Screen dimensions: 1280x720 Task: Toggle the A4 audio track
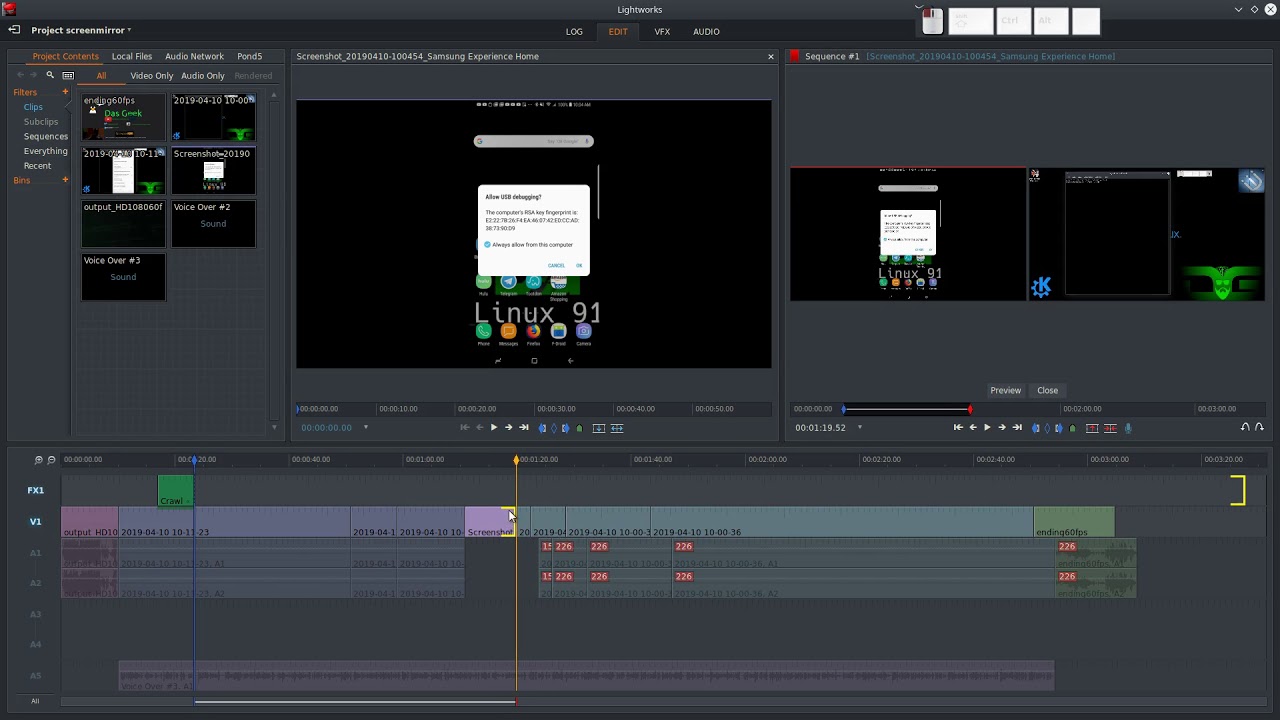tap(35, 644)
